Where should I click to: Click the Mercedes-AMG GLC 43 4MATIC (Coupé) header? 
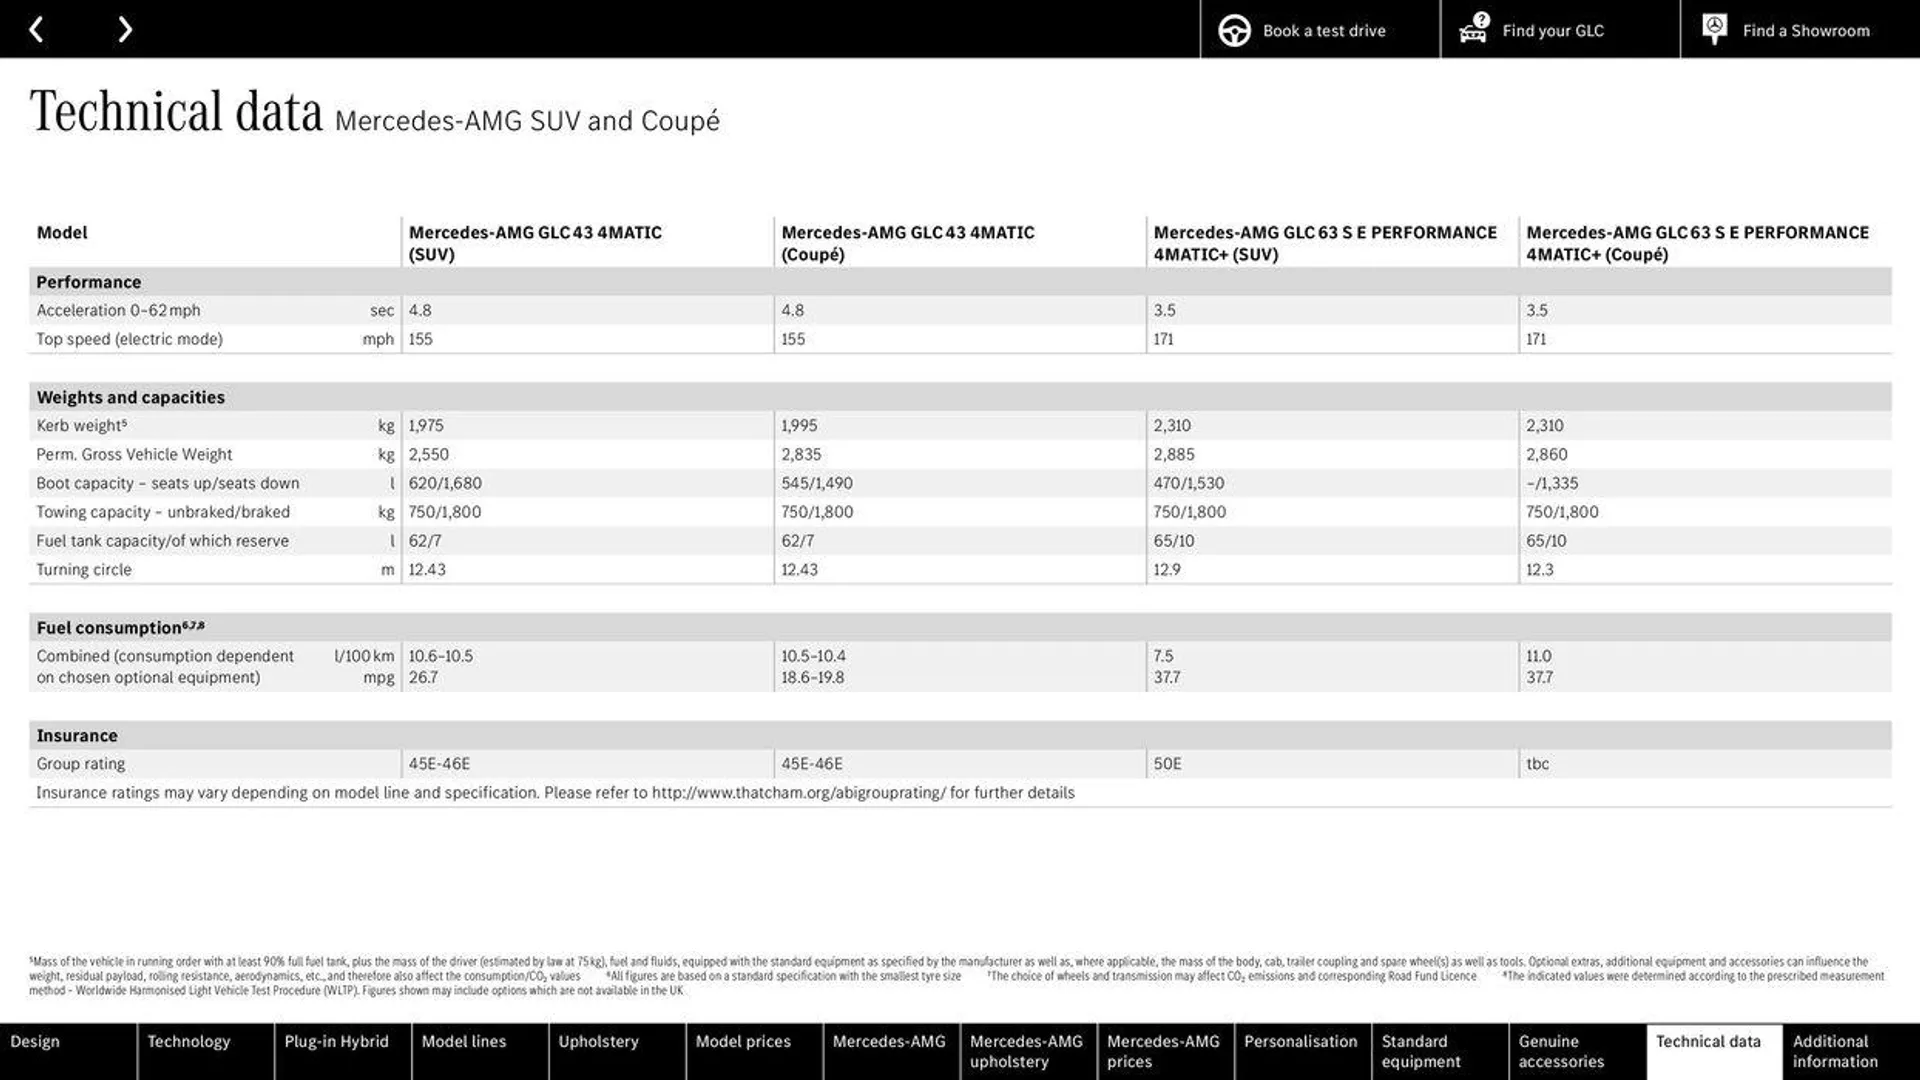(908, 243)
